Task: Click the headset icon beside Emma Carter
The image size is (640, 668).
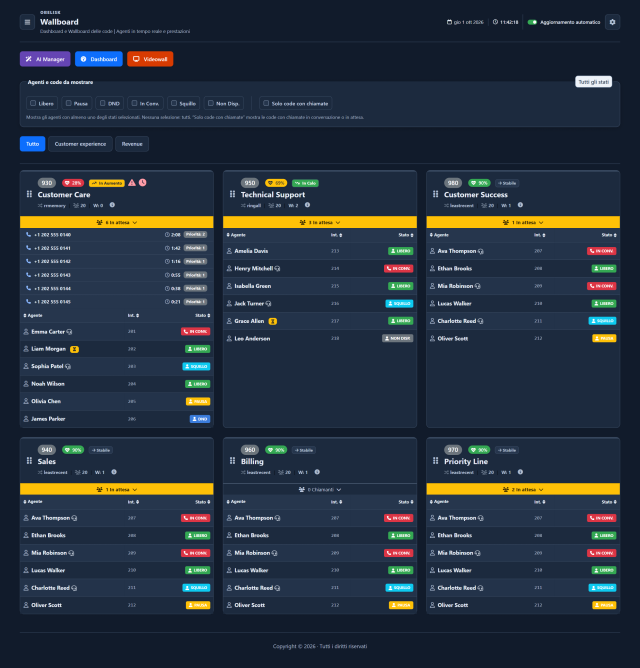Action: (x=69, y=332)
